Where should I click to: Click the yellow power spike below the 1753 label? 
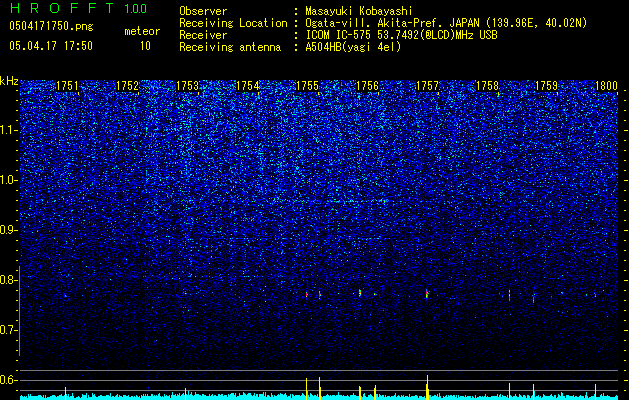pos(185,394)
